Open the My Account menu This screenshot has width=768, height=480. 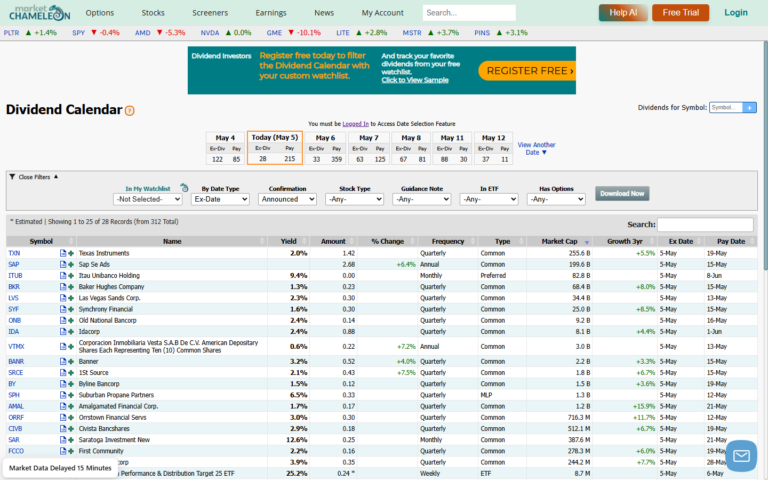pos(383,13)
